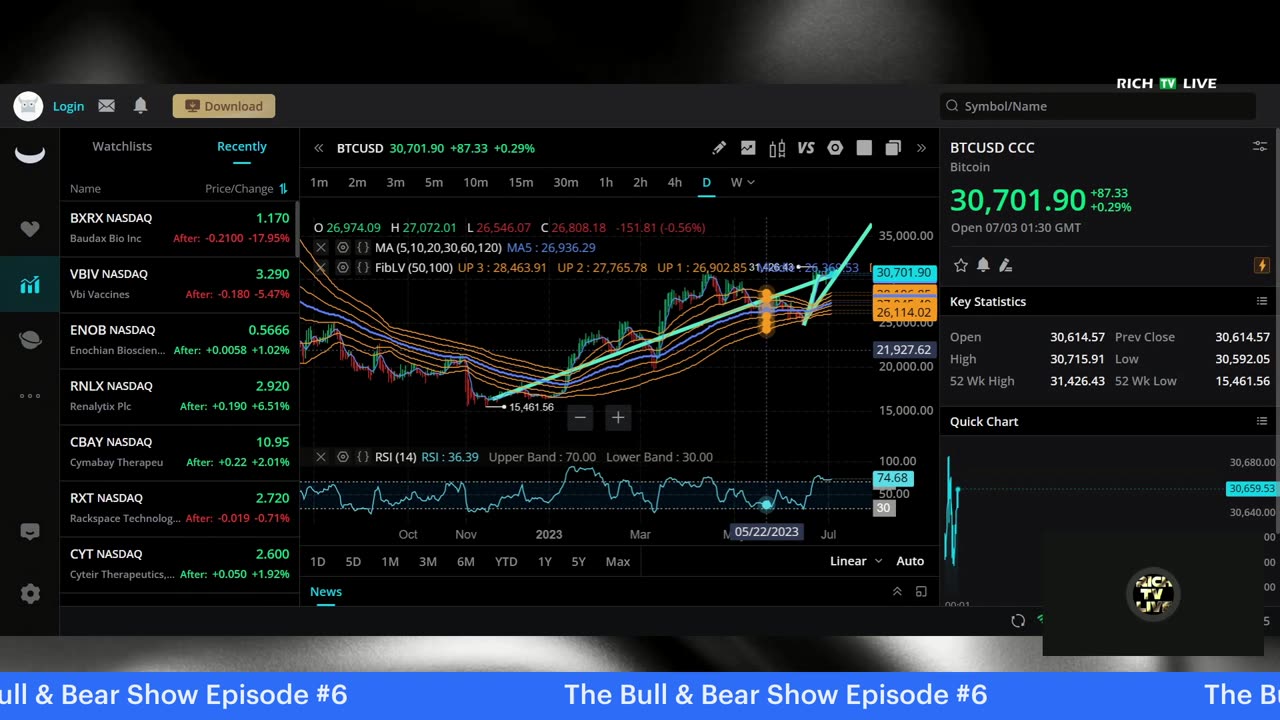1280x720 pixels.
Task: Select BXRX NASDAQ in the watchlist
Action: tap(179, 228)
